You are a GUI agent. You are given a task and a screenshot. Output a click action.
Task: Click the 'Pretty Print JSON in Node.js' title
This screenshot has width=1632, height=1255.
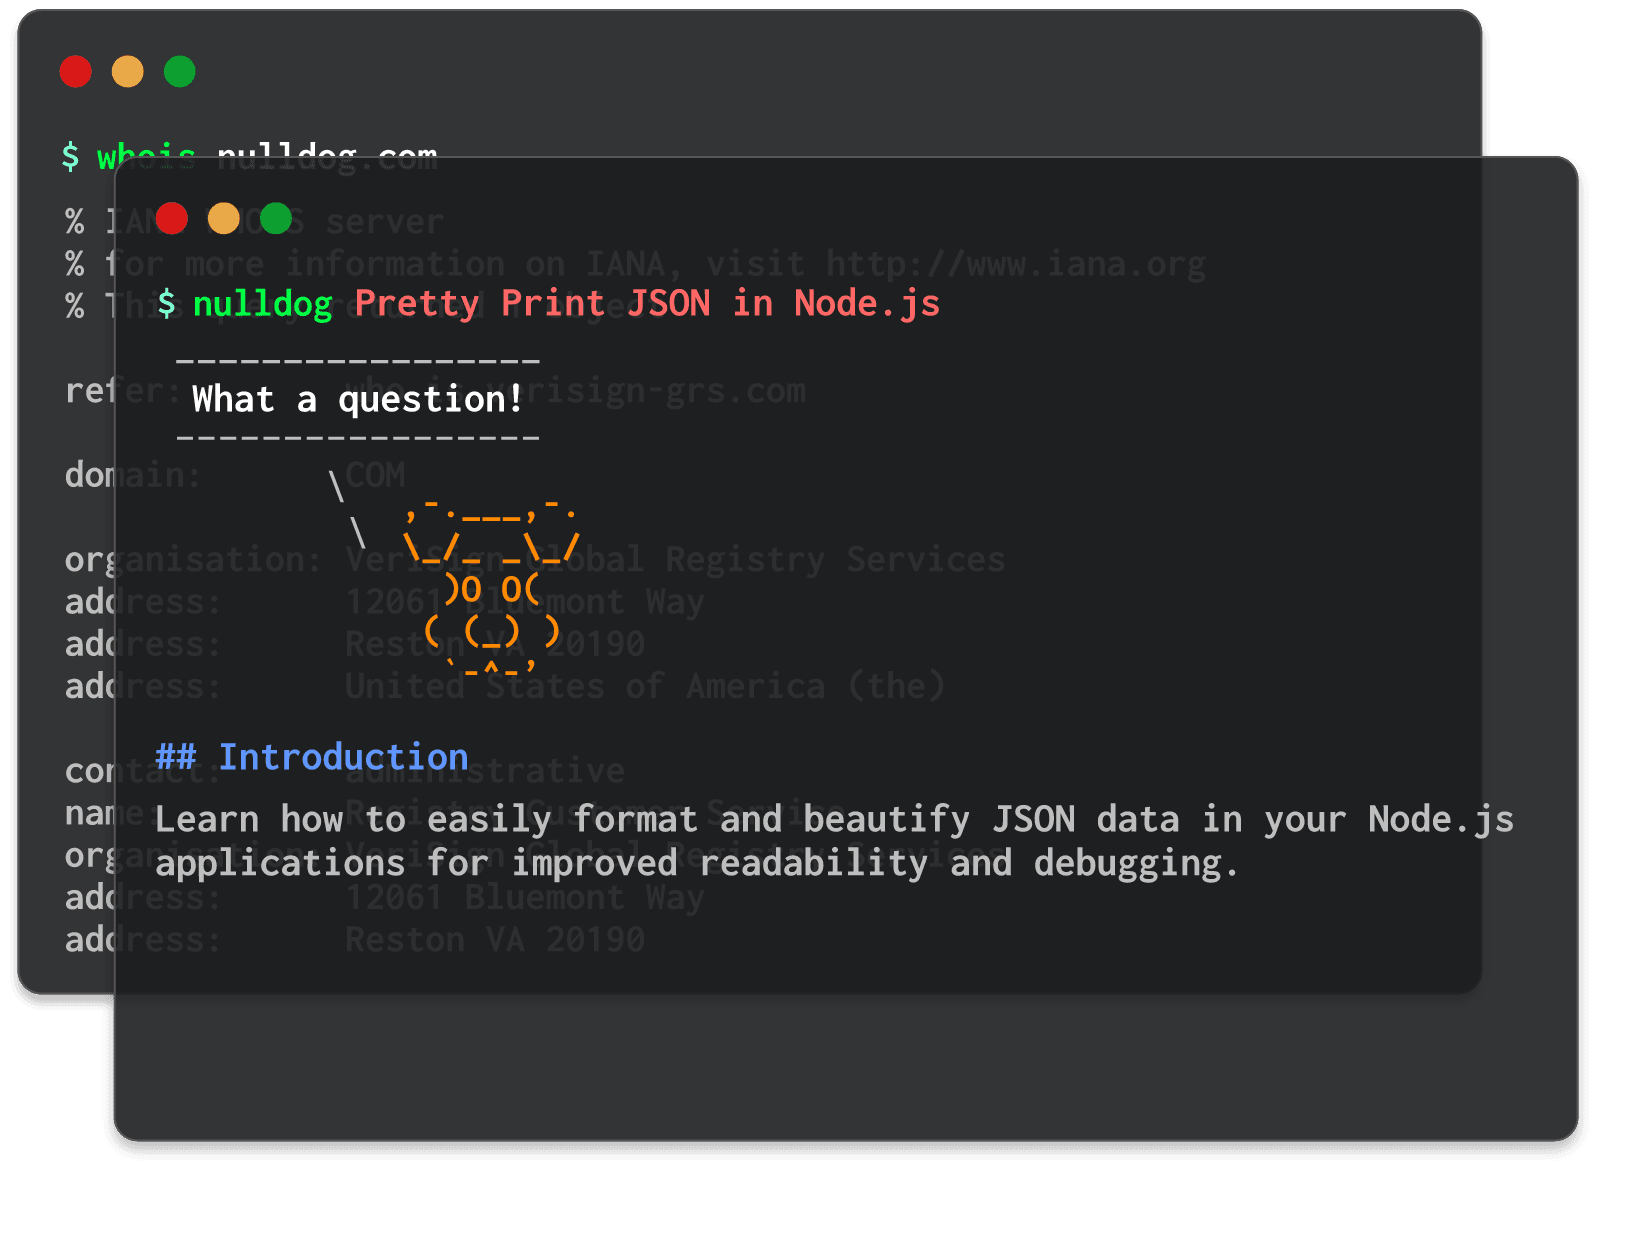click(647, 304)
